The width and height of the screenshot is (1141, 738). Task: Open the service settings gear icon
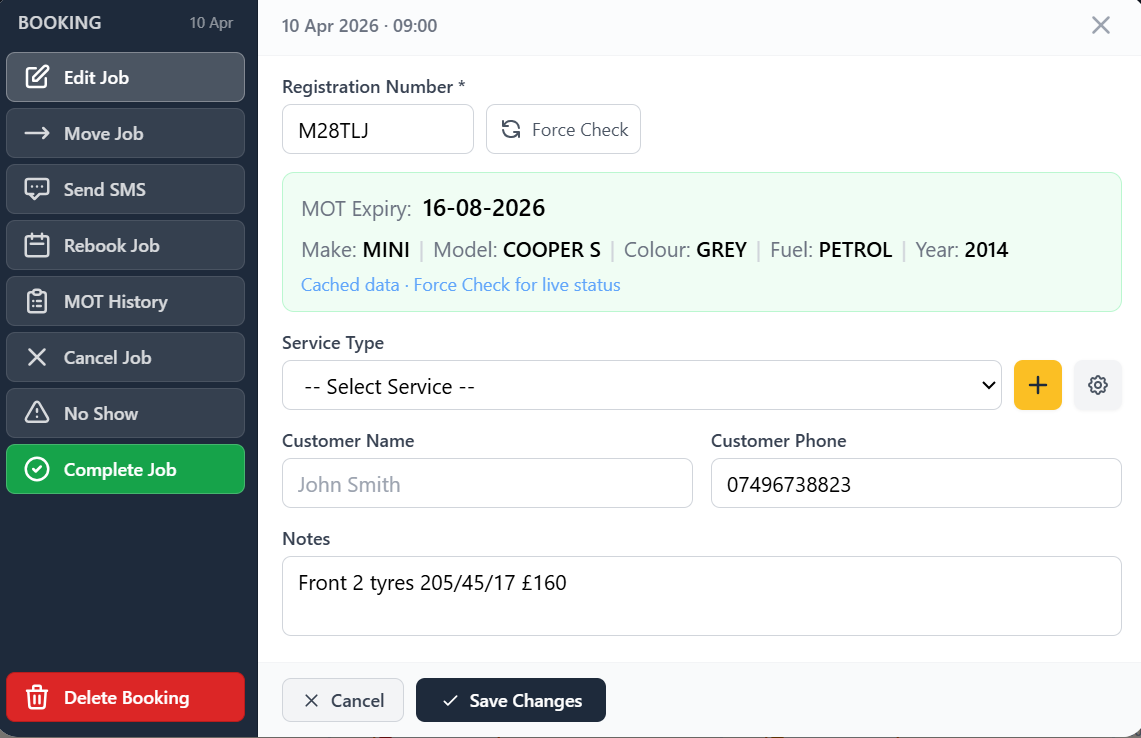tap(1097, 385)
